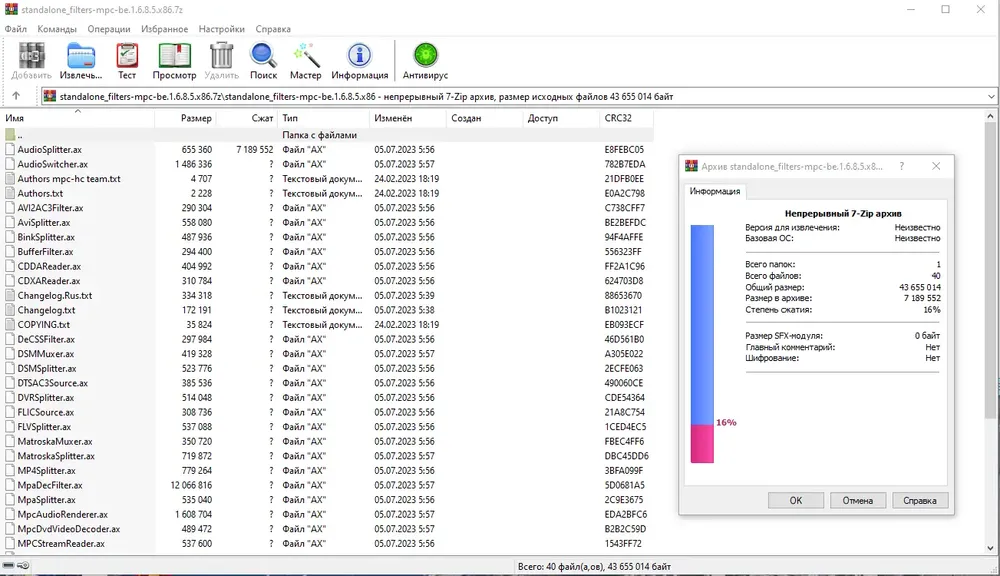Launch the Поиск search magnifier tool
This screenshot has width=1000, height=576.
point(263,61)
